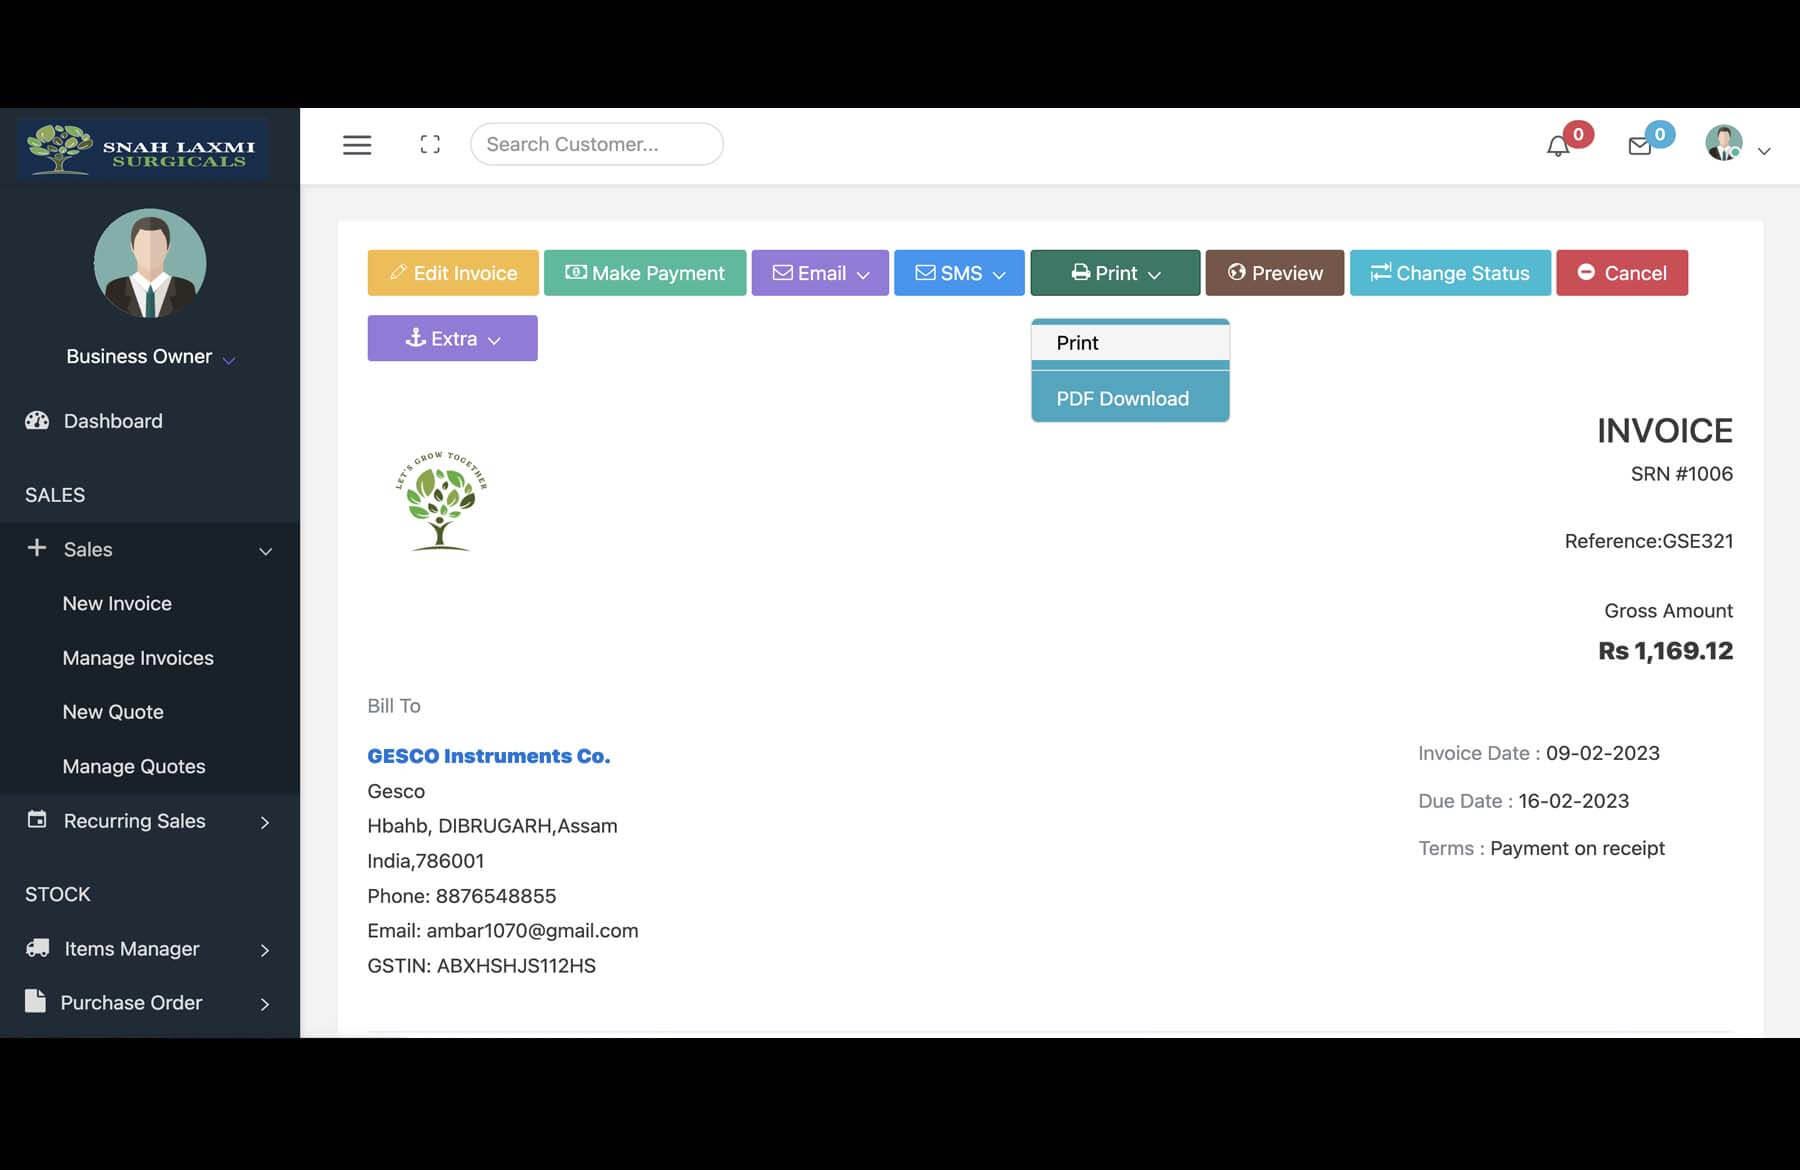Open the messages envelope icon

click(x=1640, y=147)
